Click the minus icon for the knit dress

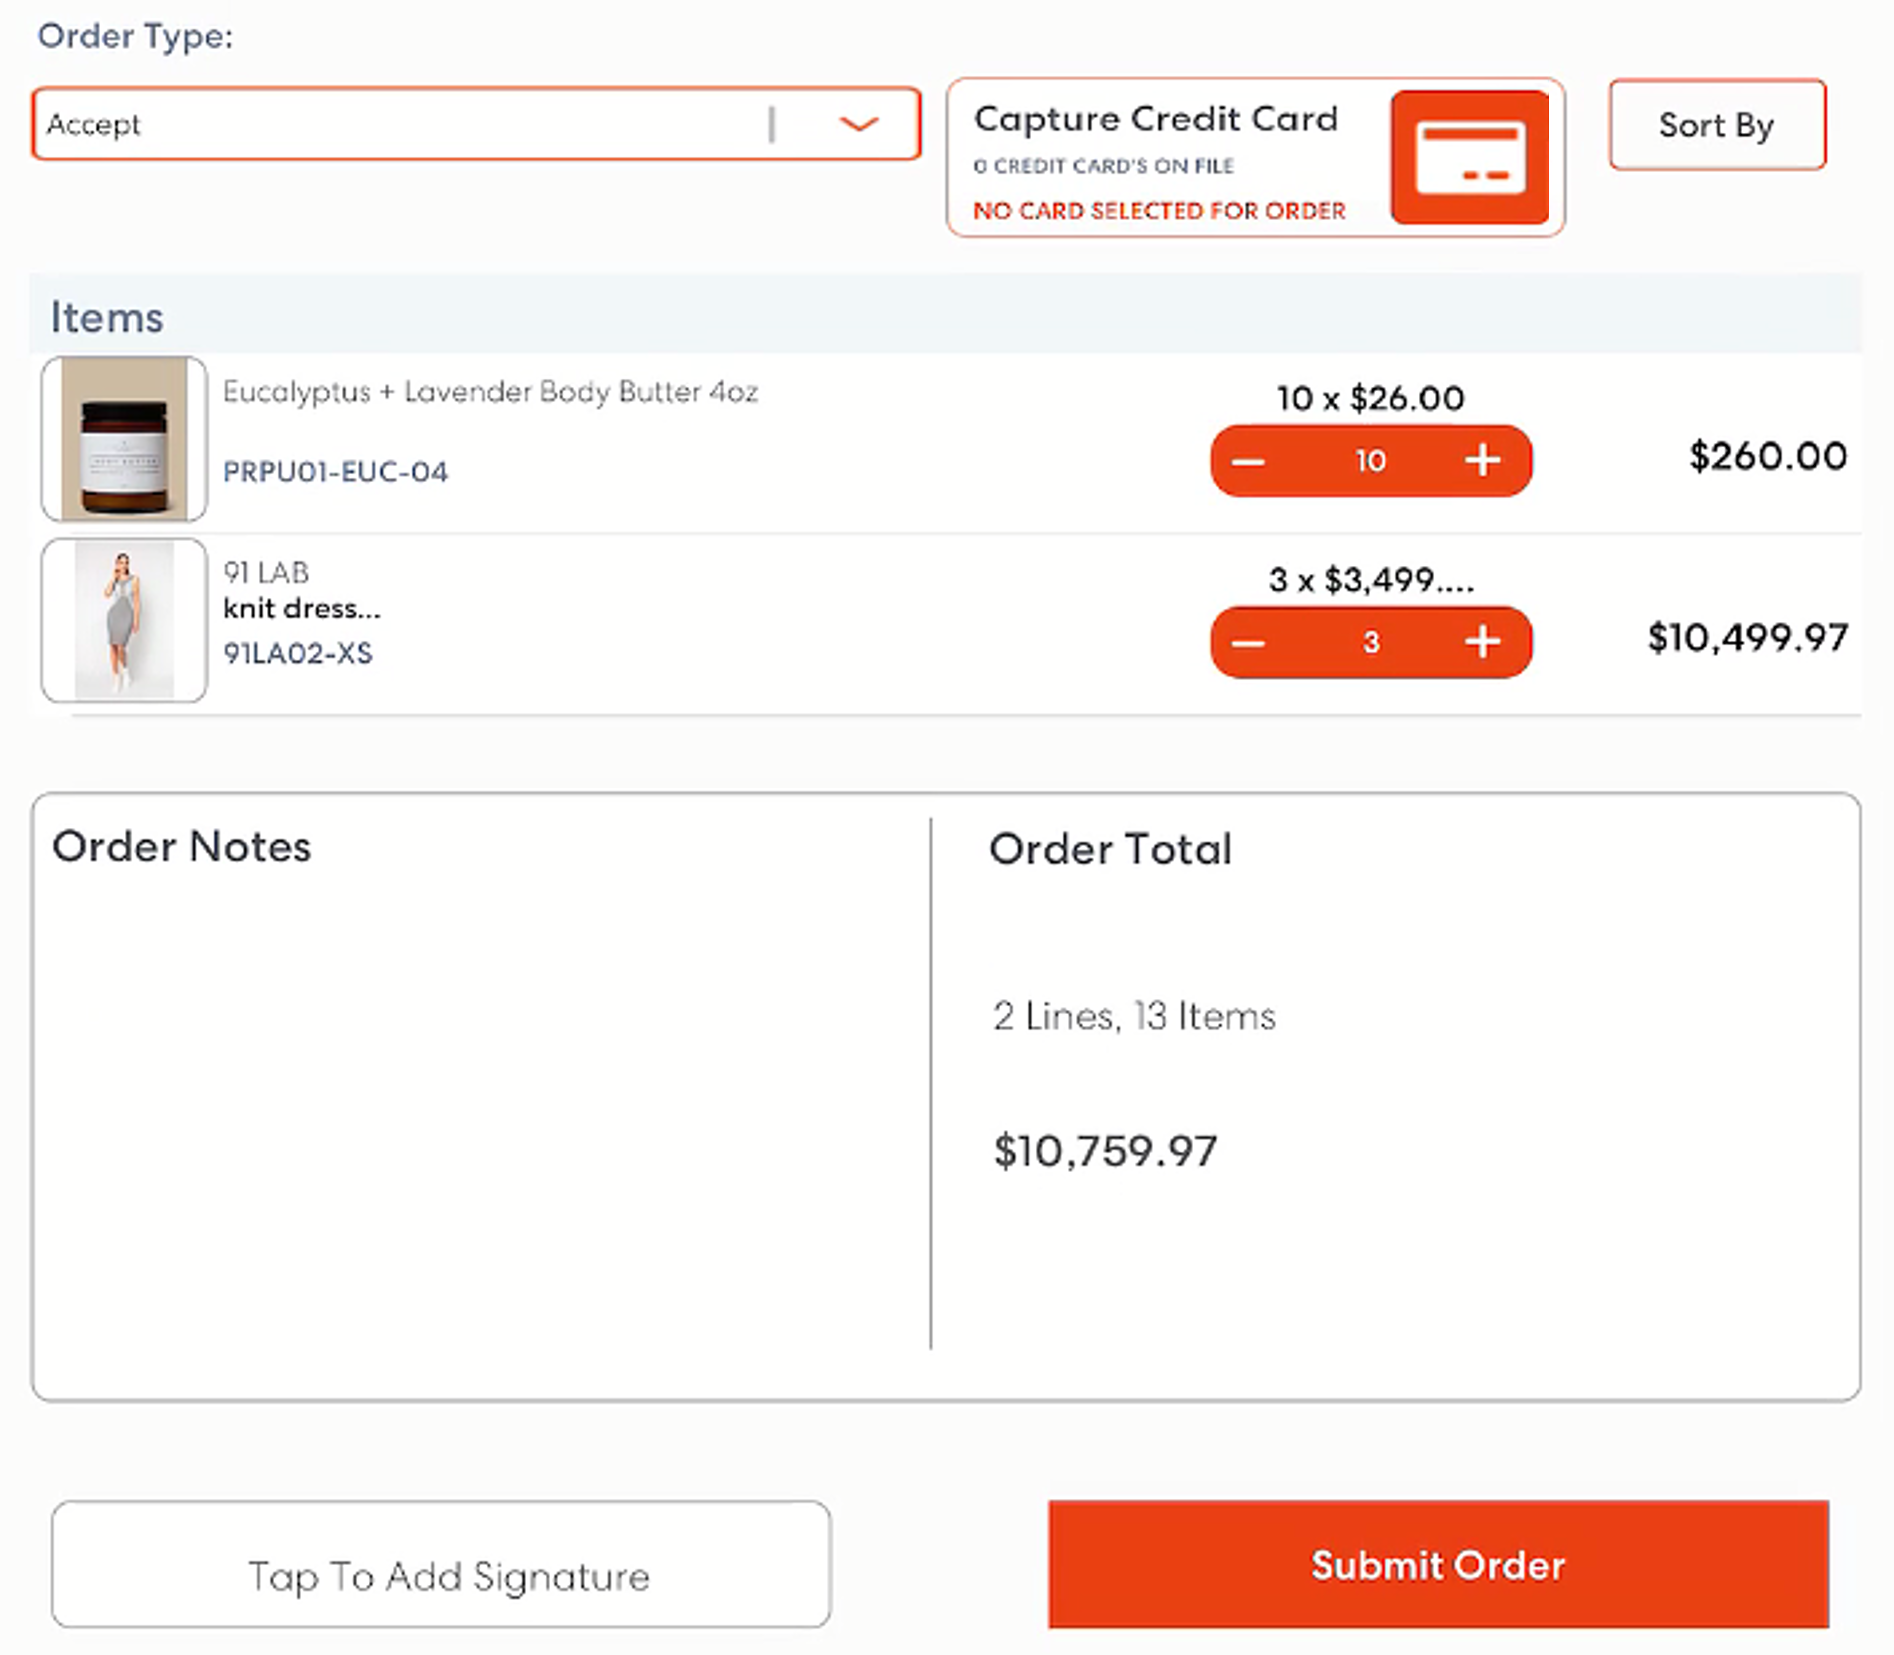point(1247,643)
